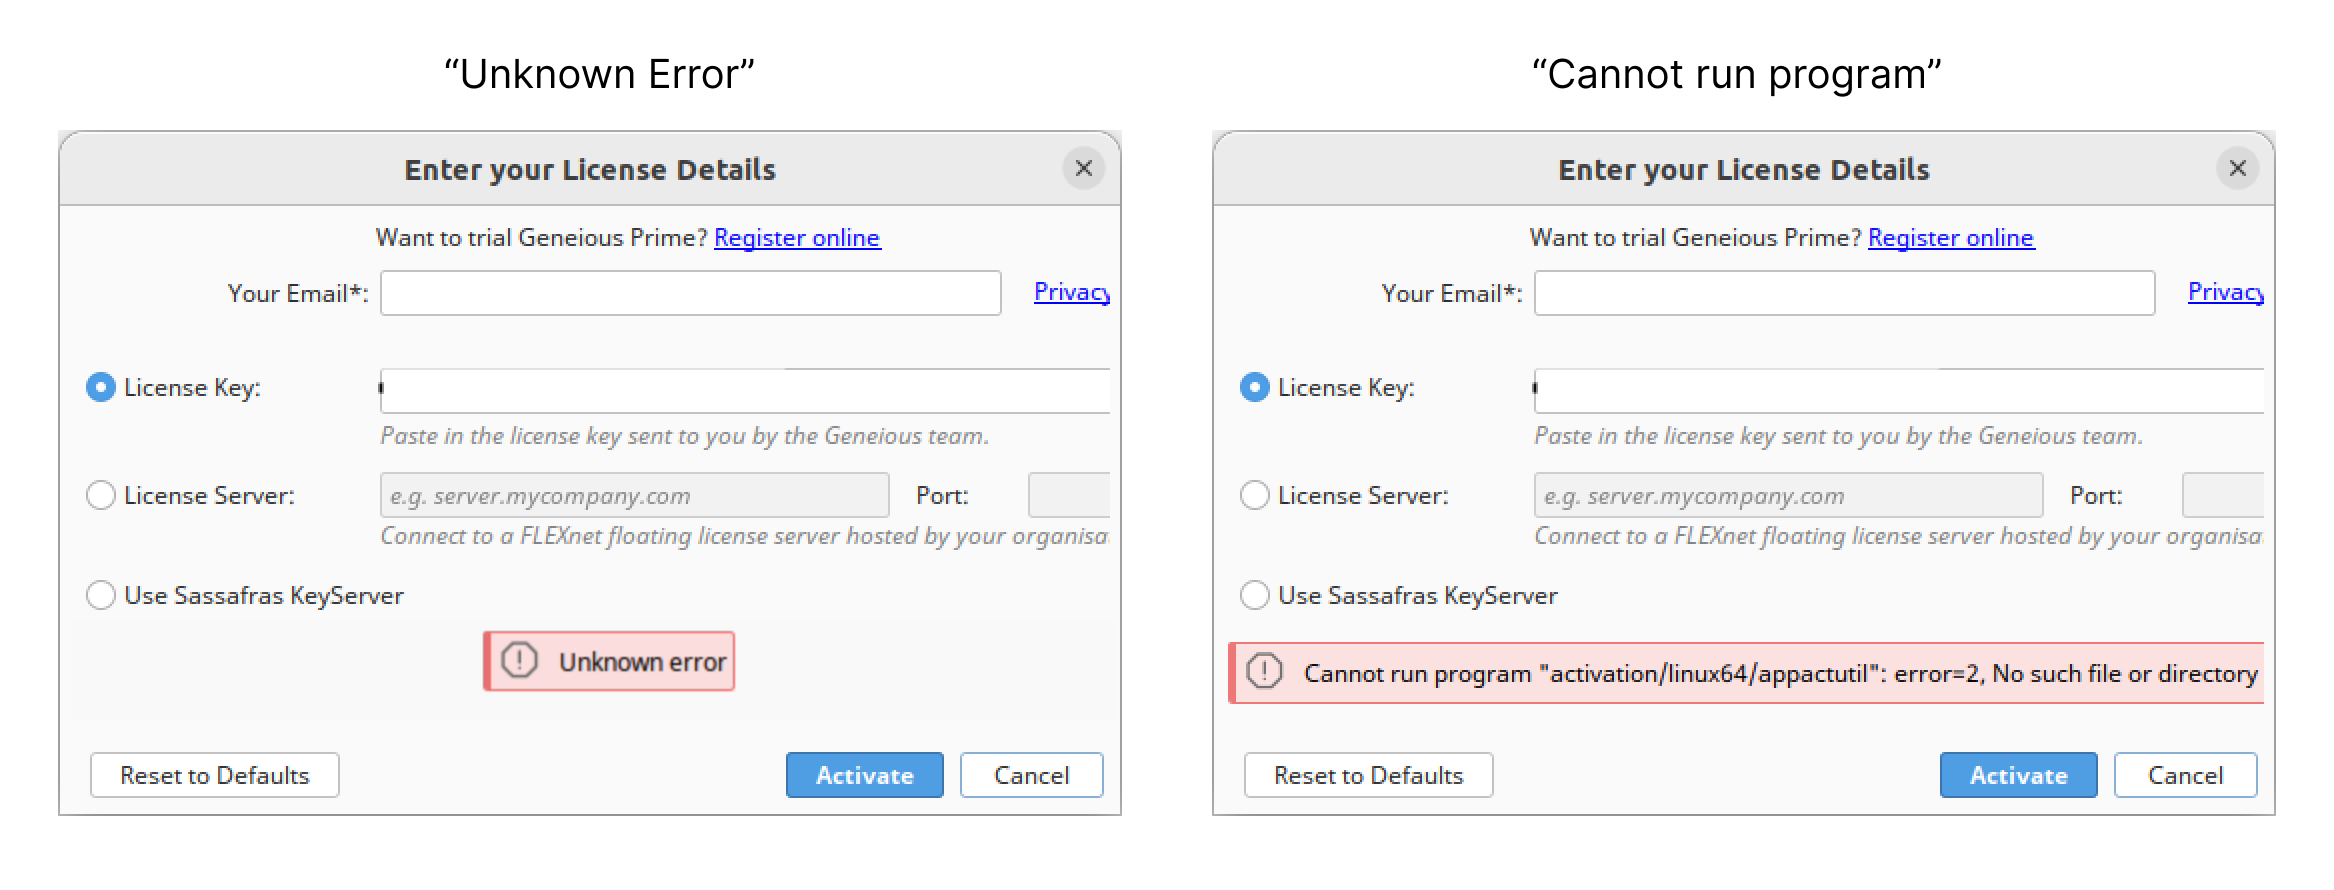The image size is (2334, 890).
Task: Click Reset to Defaults in right dialog
Action: [x=1369, y=775]
